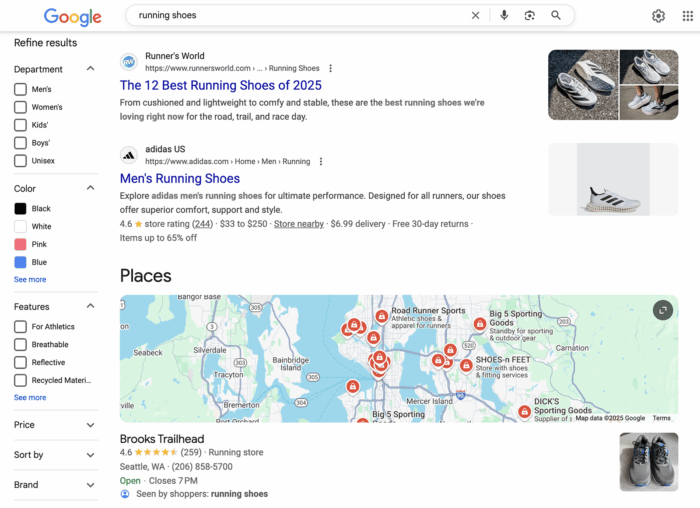
Task: Start voice search with the microphone icon
Action: [504, 16]
